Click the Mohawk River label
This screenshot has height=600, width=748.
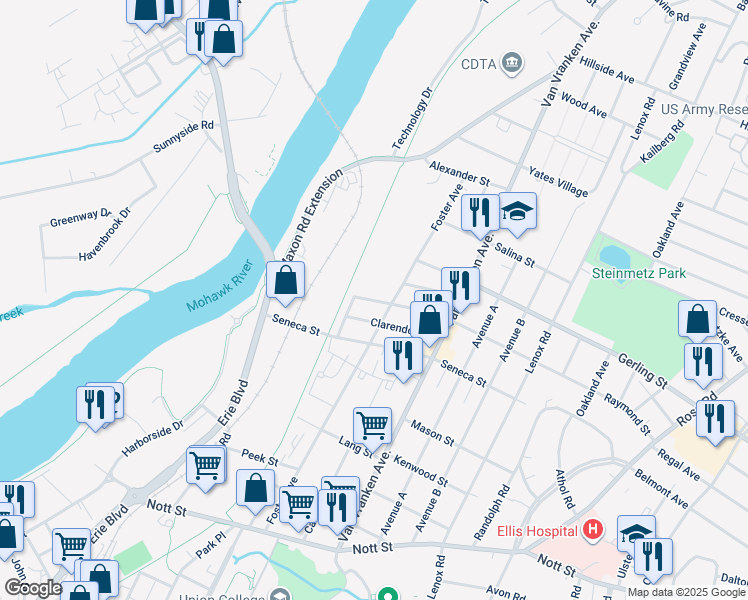[220, 286]
